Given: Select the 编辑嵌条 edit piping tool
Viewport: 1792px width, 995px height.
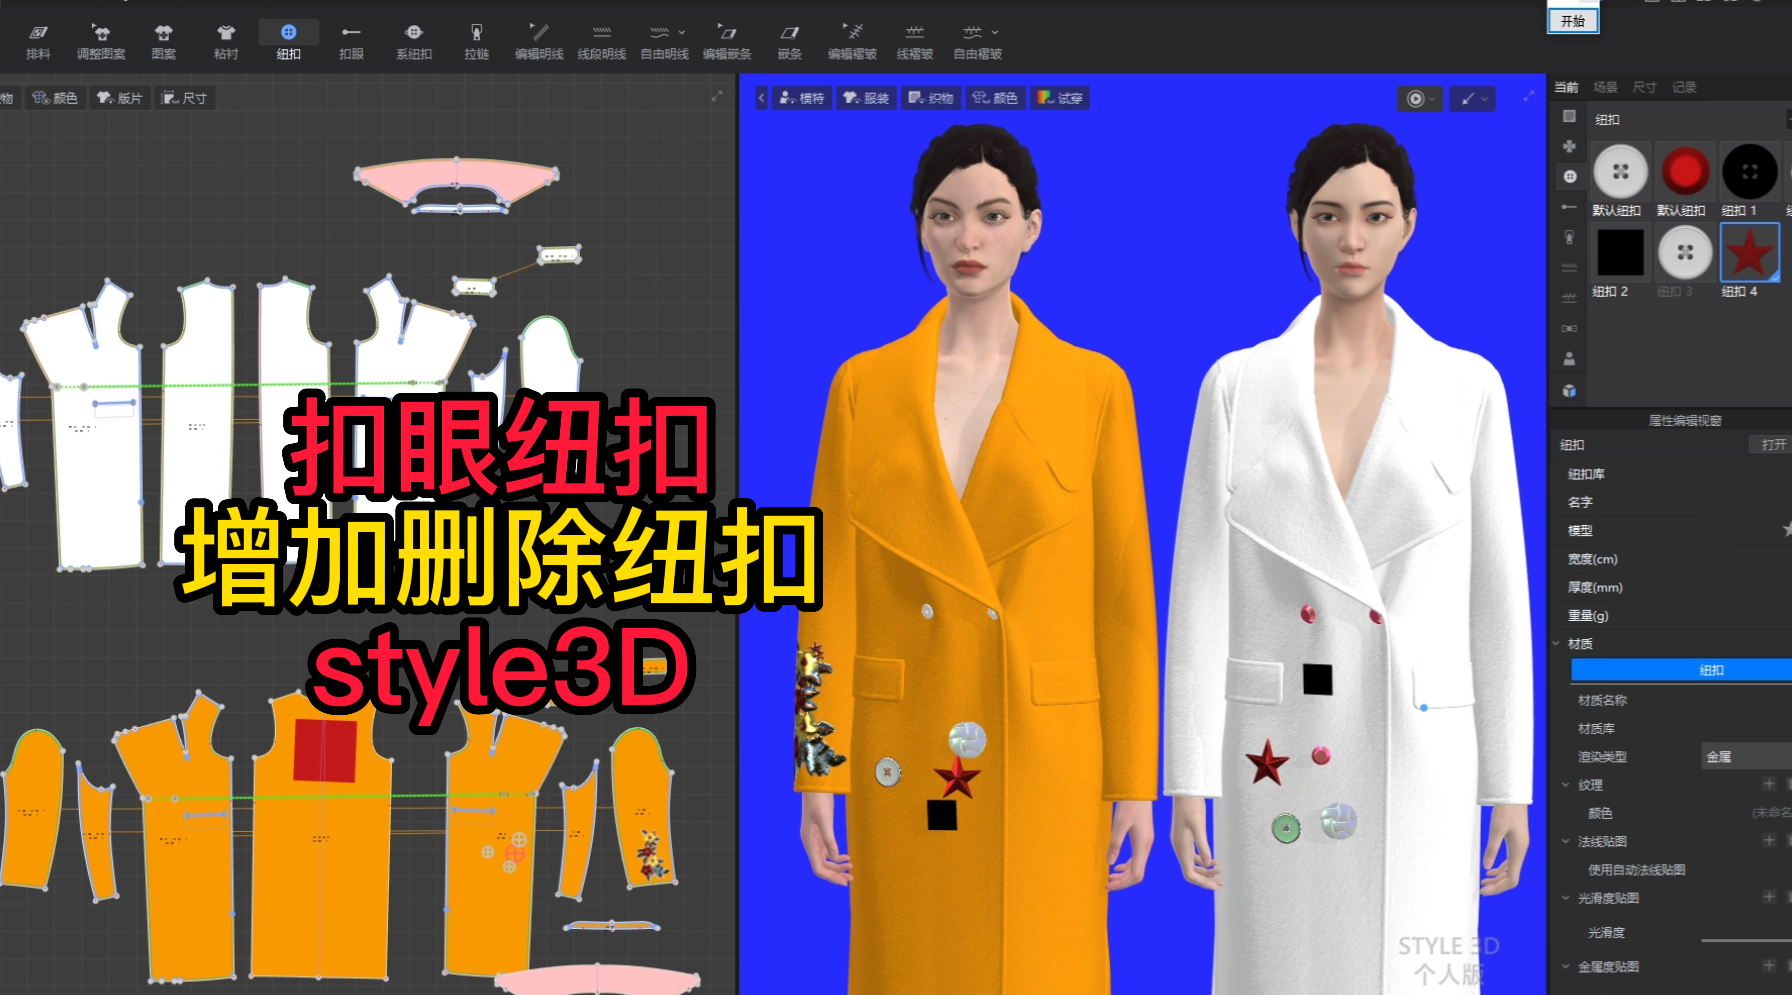Looking at the screenshot, I should pos(727,42).
